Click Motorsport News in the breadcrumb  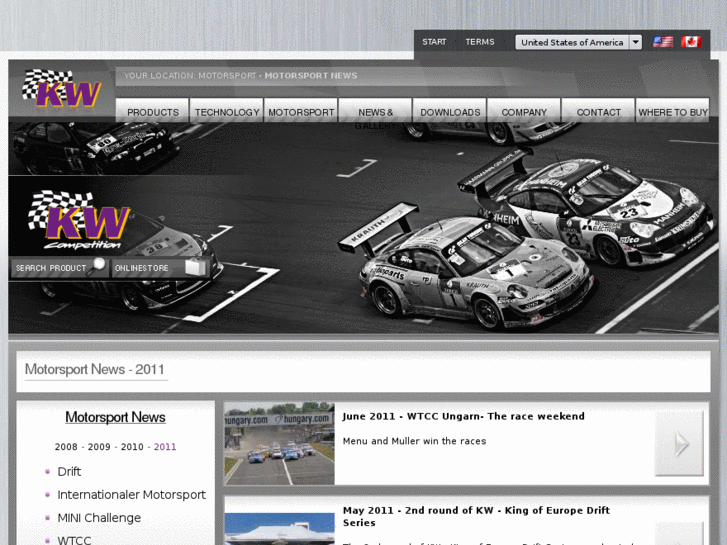(311, 75)
